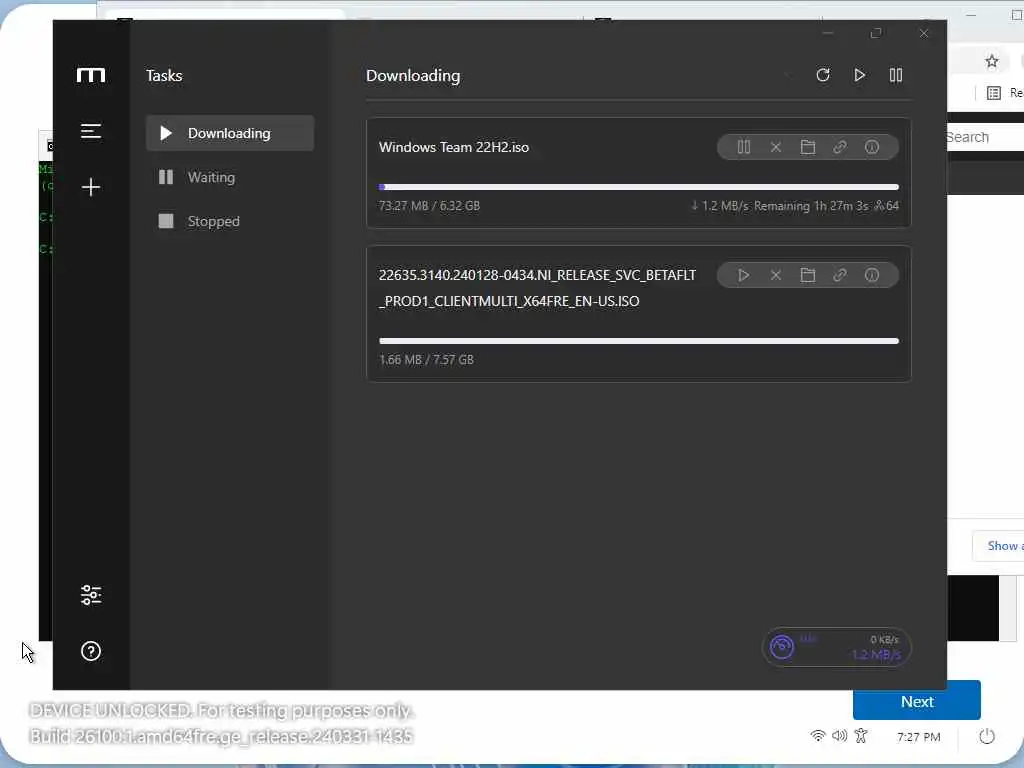Open folder for 22635.3140 BETAFLT ISO
The width and height of the screenshot is (1024, 768).
[808, 275]
